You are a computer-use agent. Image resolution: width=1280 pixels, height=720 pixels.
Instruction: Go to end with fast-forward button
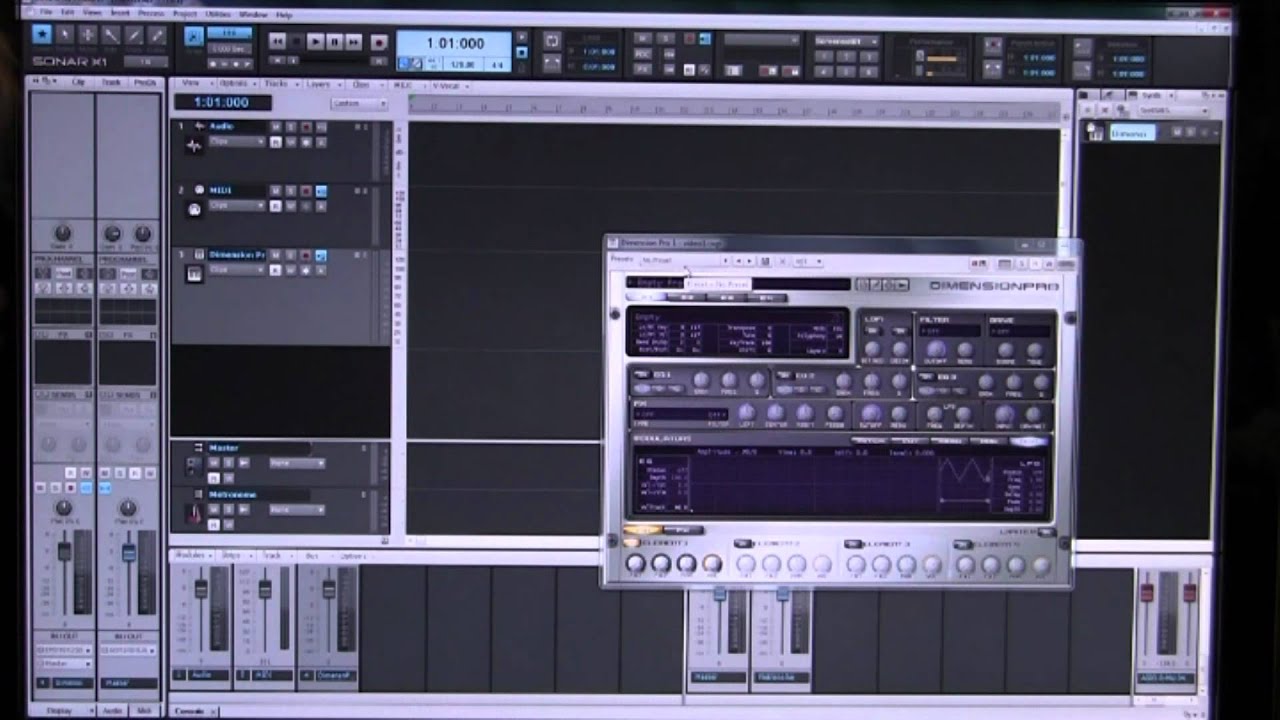tap(354, 42)
